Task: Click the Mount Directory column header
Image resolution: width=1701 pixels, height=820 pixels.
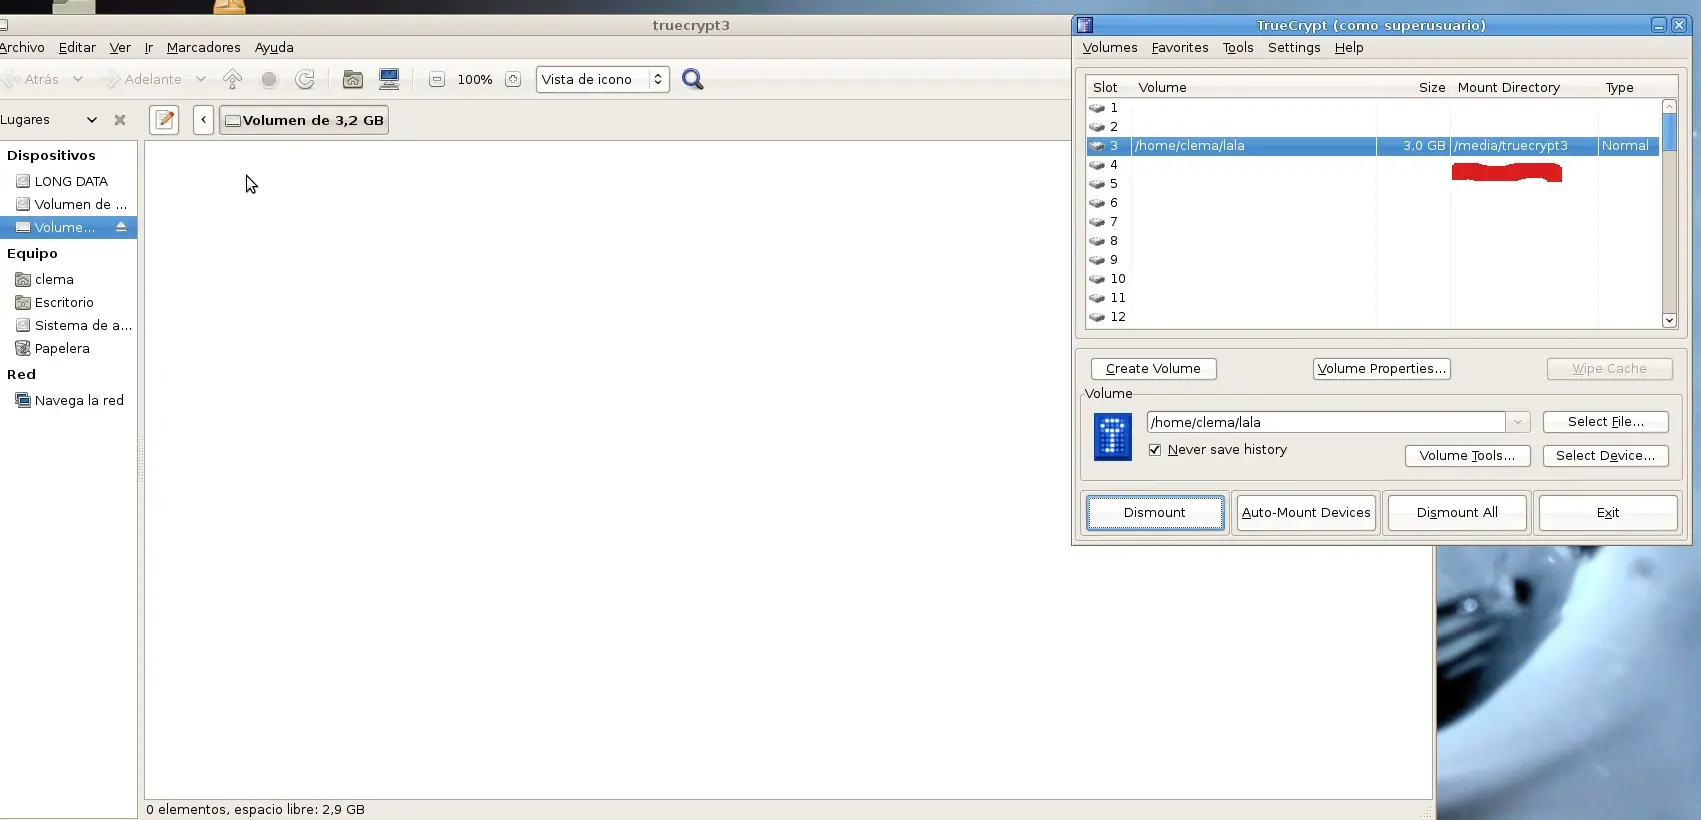Action: (1523, 87)
